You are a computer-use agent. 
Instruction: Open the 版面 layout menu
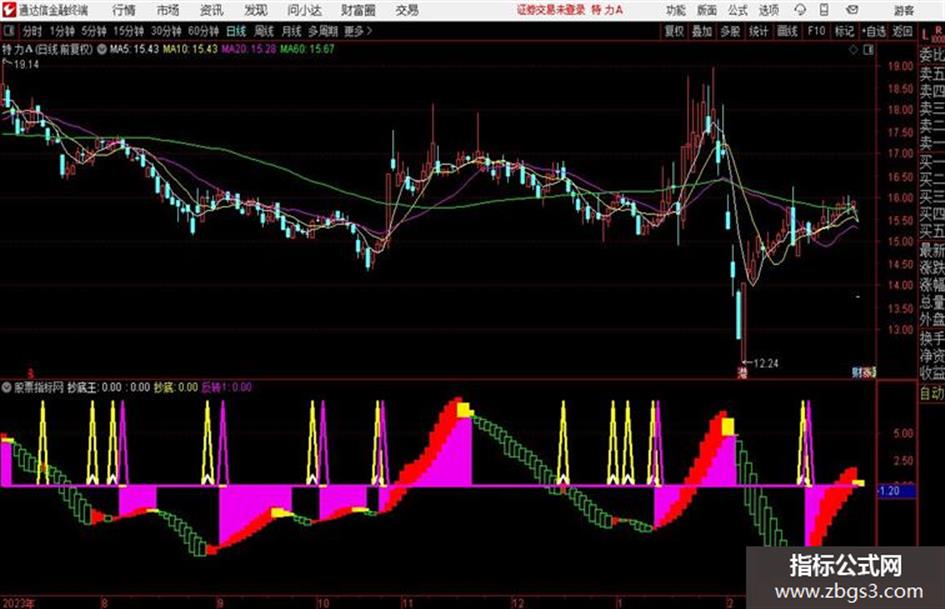coord(706,10)
